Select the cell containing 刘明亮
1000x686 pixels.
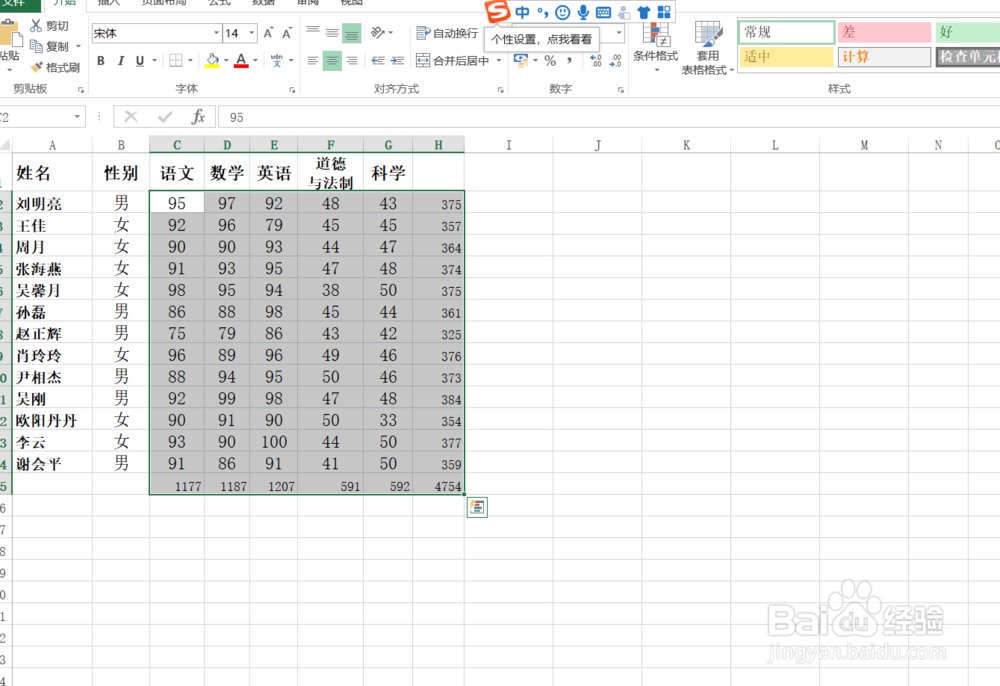click(x=52, y=203)
